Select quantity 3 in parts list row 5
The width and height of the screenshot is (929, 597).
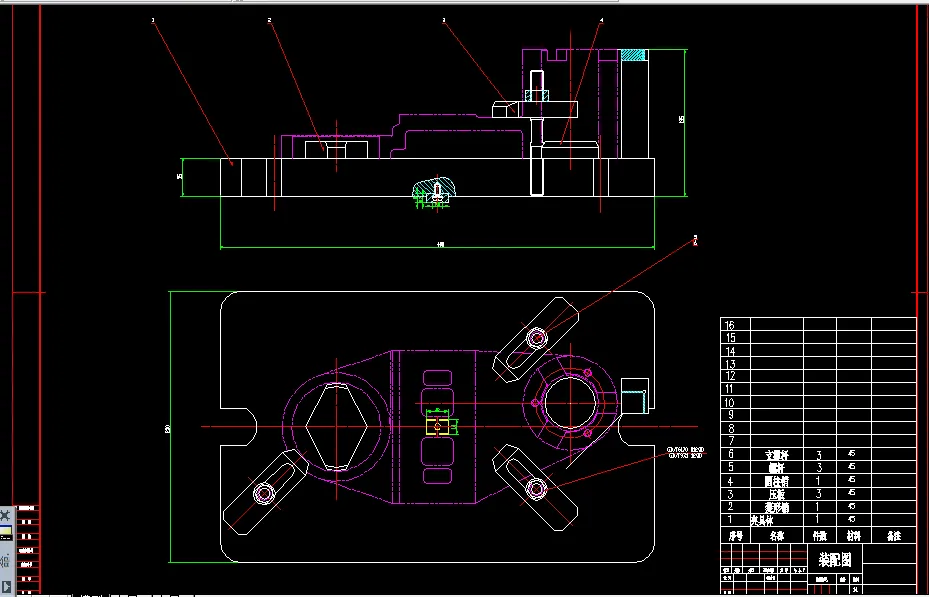(x=819, y=468)
